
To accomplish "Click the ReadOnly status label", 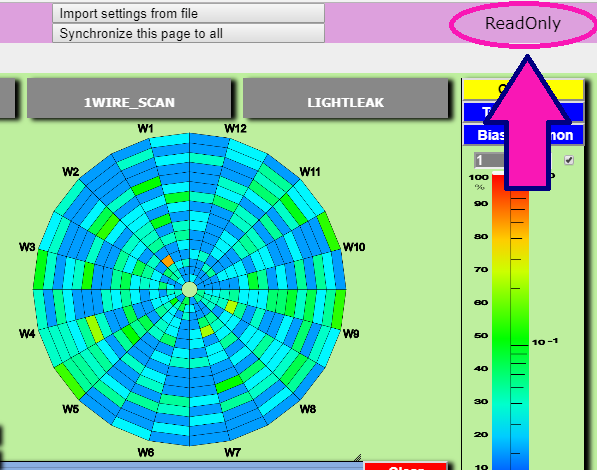I will click(522, 24).
